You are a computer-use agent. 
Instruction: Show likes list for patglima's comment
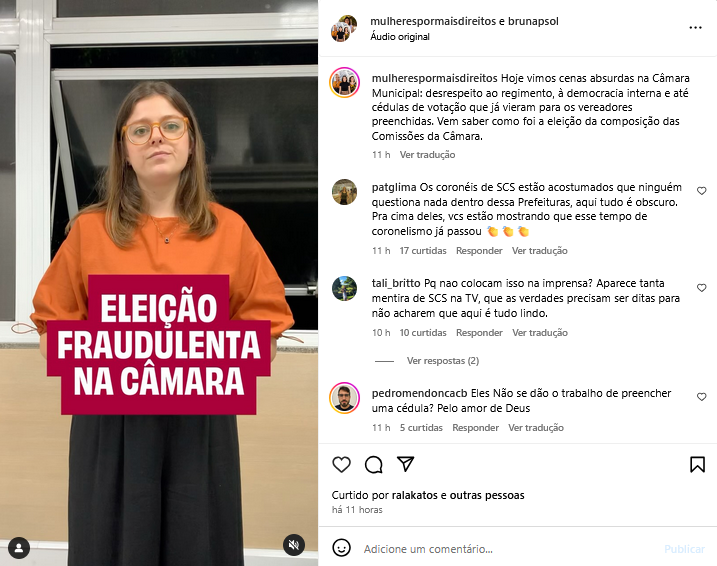click(423, 251)
